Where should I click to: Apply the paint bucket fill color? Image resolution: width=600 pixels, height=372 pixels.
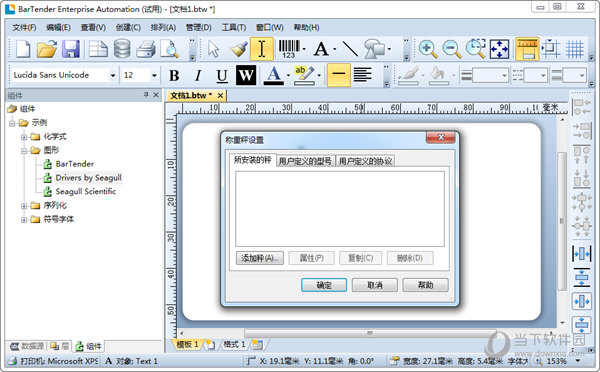point(439,75)
